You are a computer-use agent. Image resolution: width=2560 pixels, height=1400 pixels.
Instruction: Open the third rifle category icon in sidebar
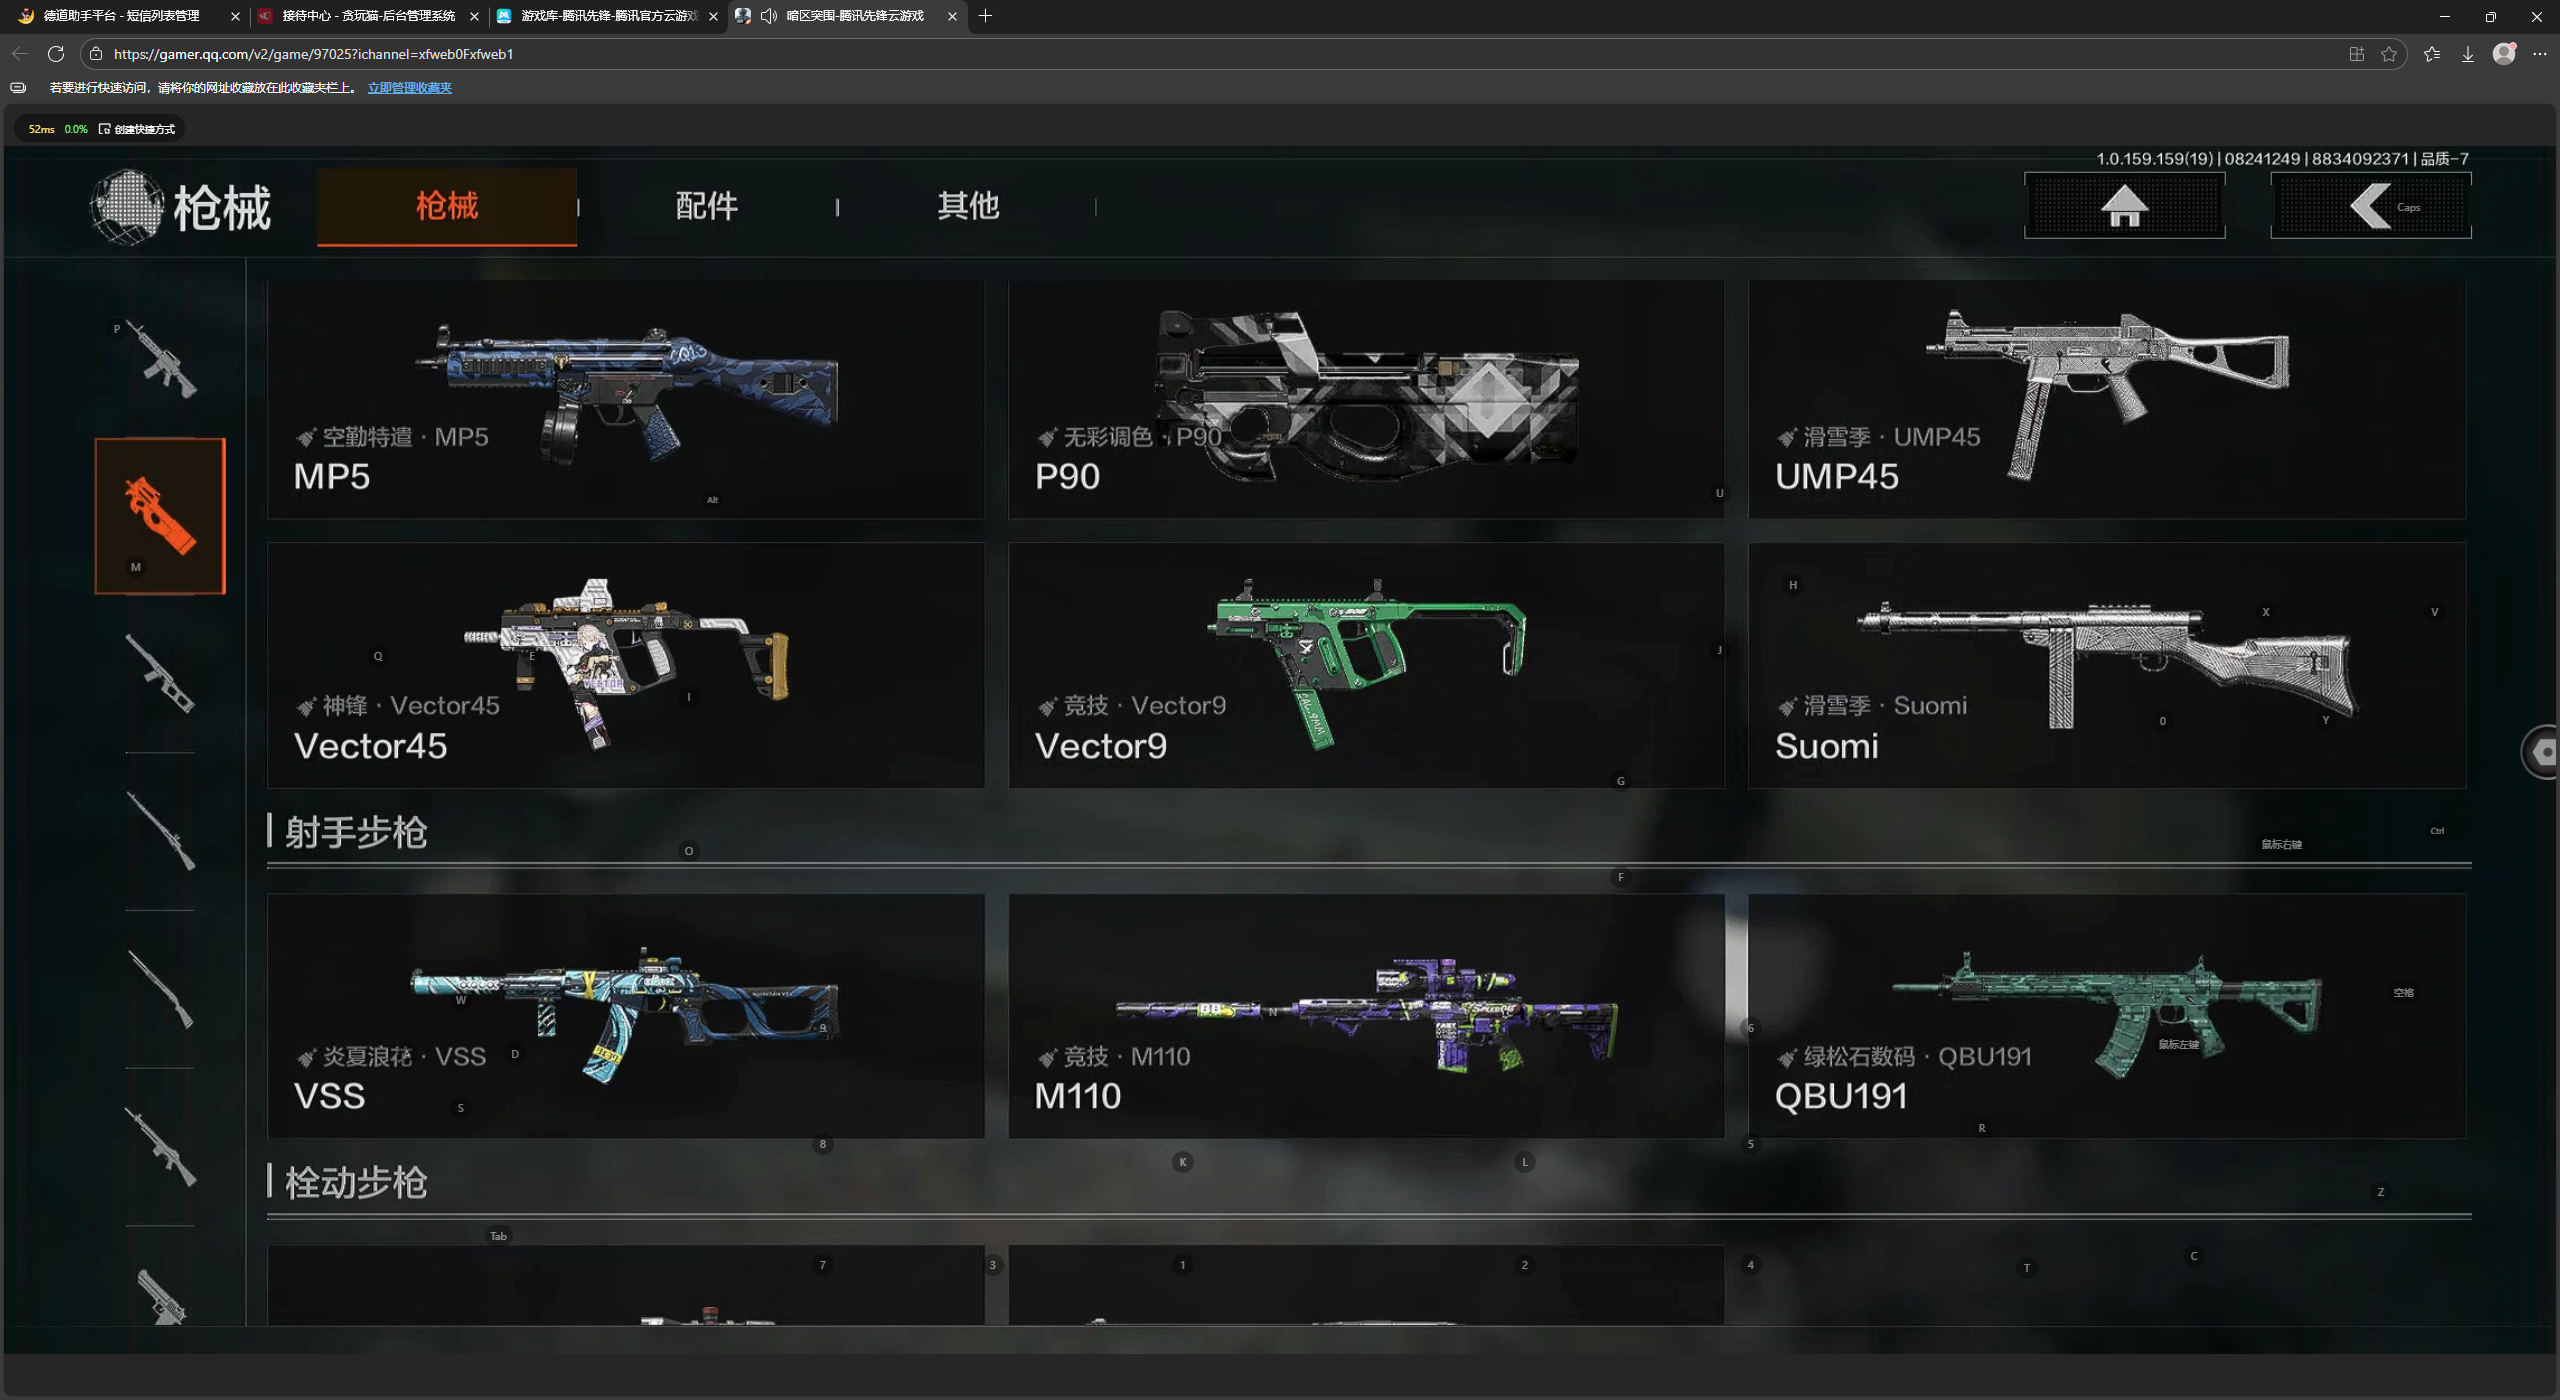160,673
